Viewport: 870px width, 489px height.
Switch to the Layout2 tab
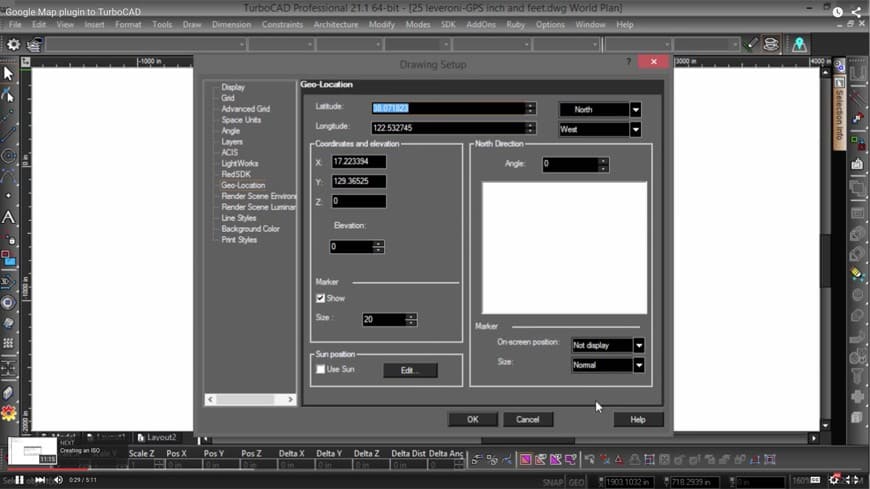[x=157, y=437]
